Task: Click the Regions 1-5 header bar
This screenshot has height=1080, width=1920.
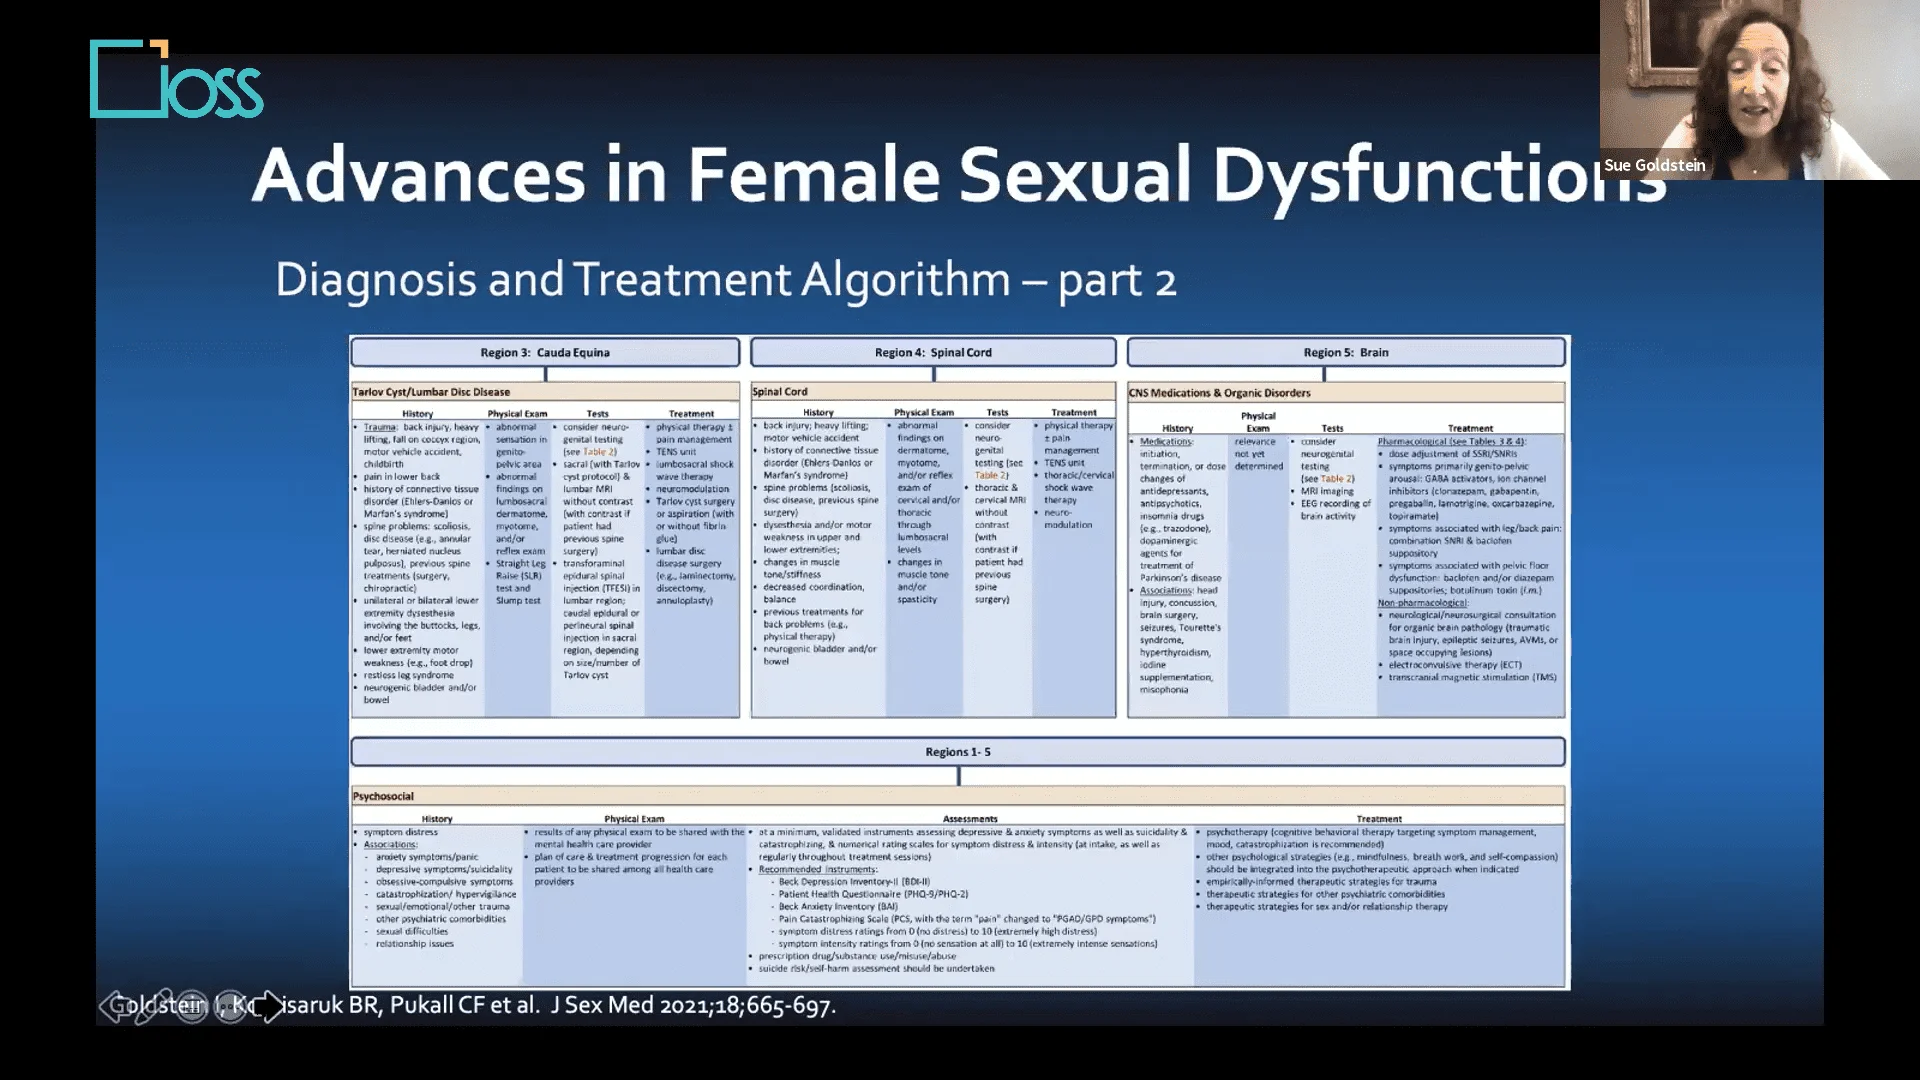Action: tap(958, 752)
